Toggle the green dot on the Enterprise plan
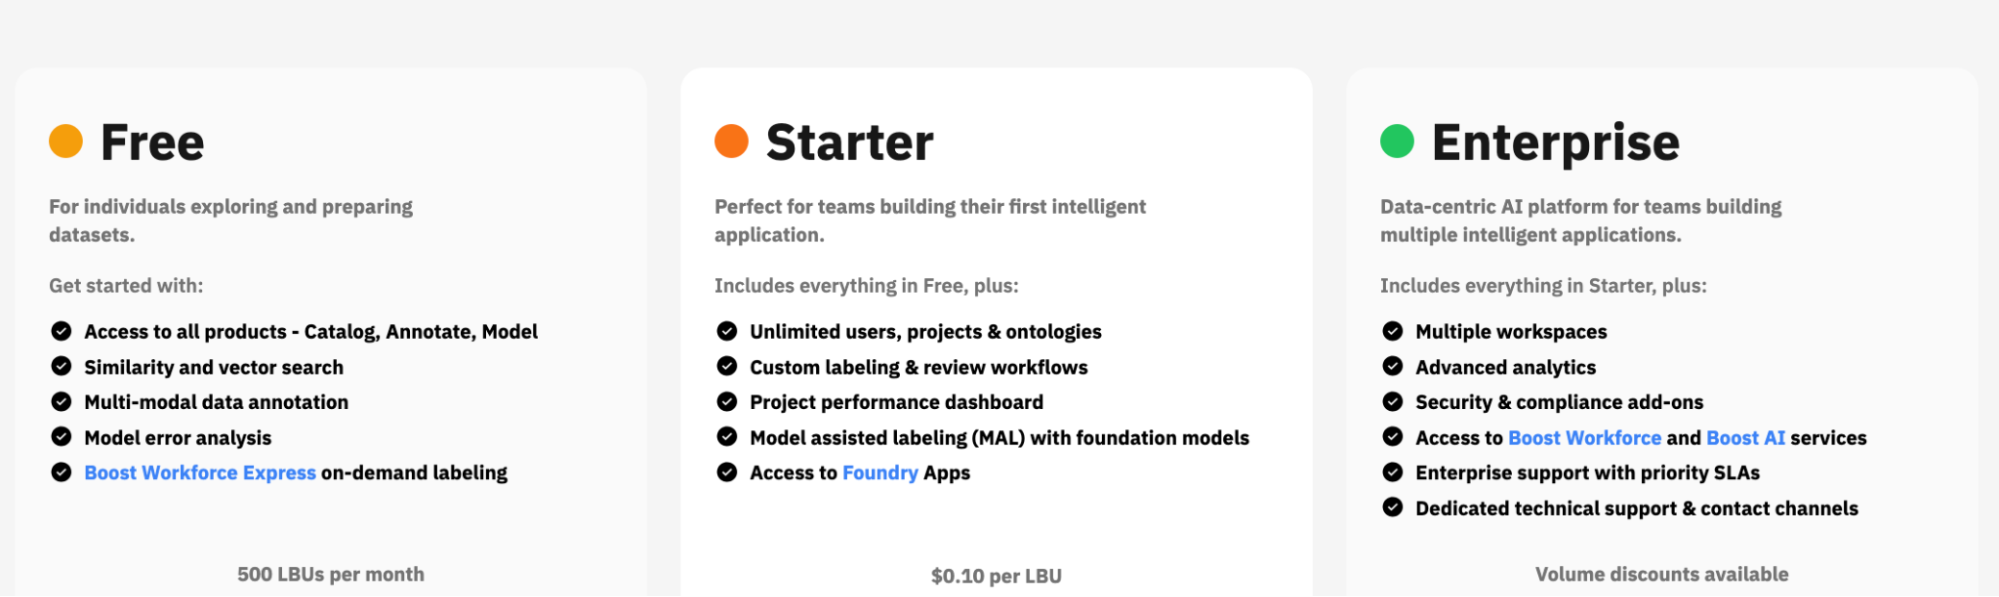 click(x=1397, y=141)
